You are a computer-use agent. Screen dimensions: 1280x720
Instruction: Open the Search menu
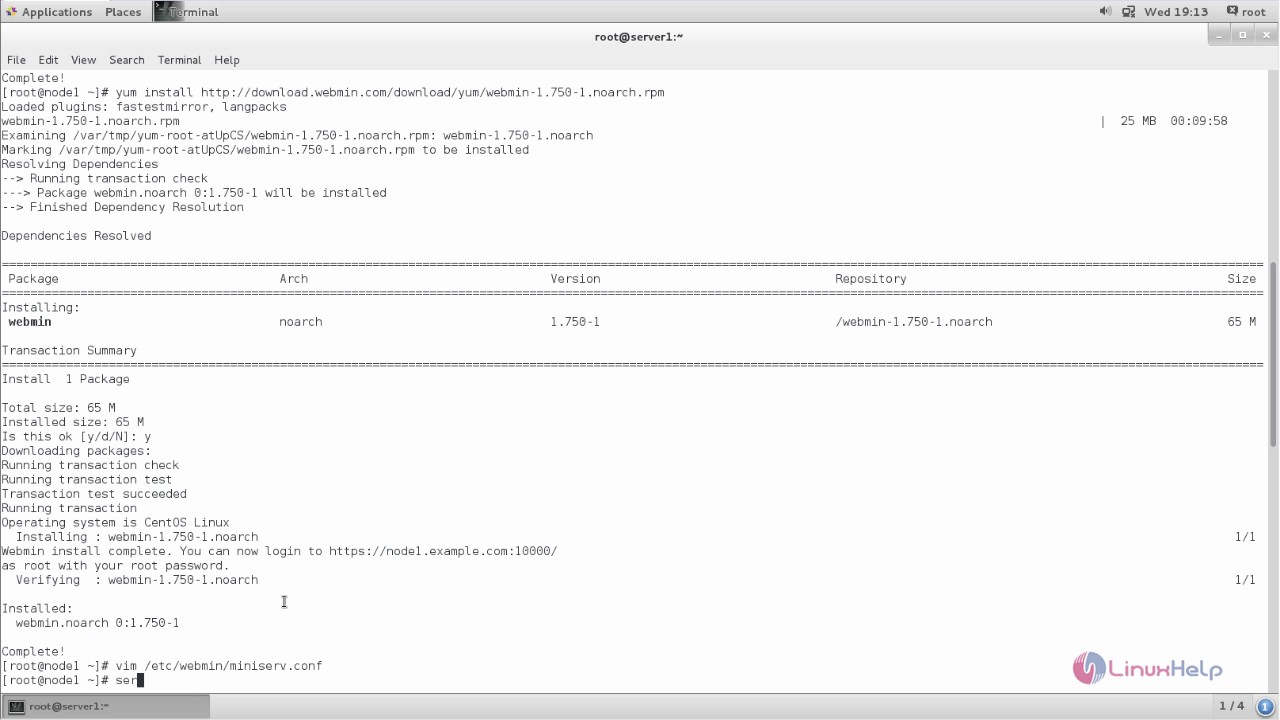tap(127, 60)
